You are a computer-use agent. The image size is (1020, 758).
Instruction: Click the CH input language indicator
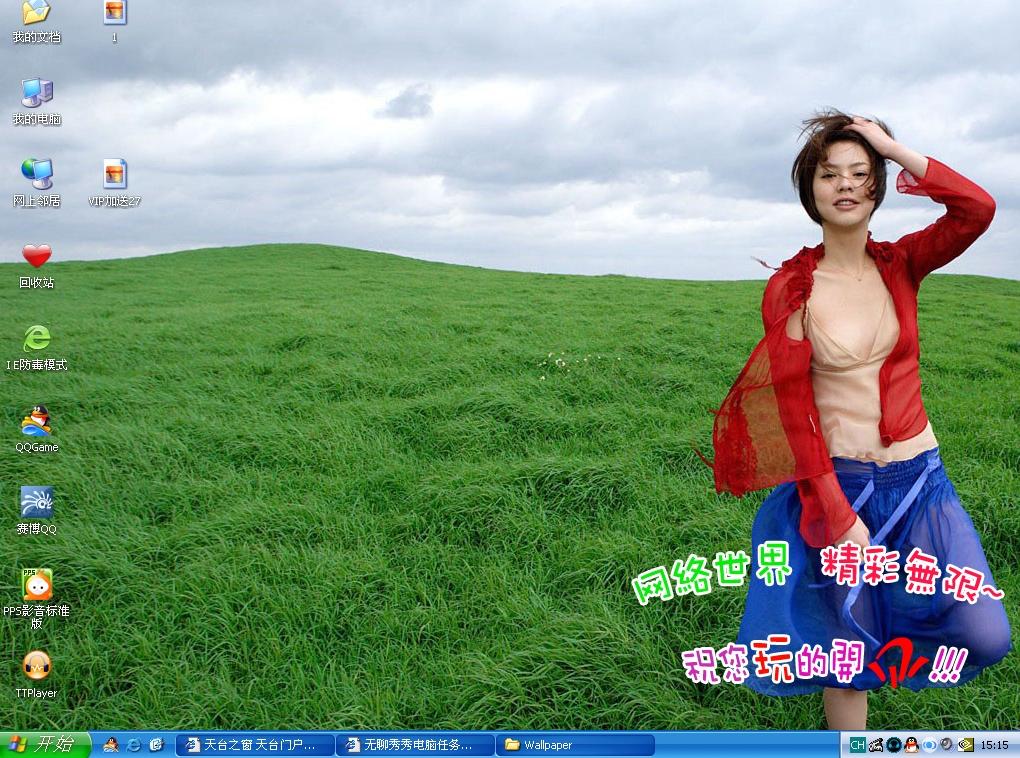(x=857, y=745)
